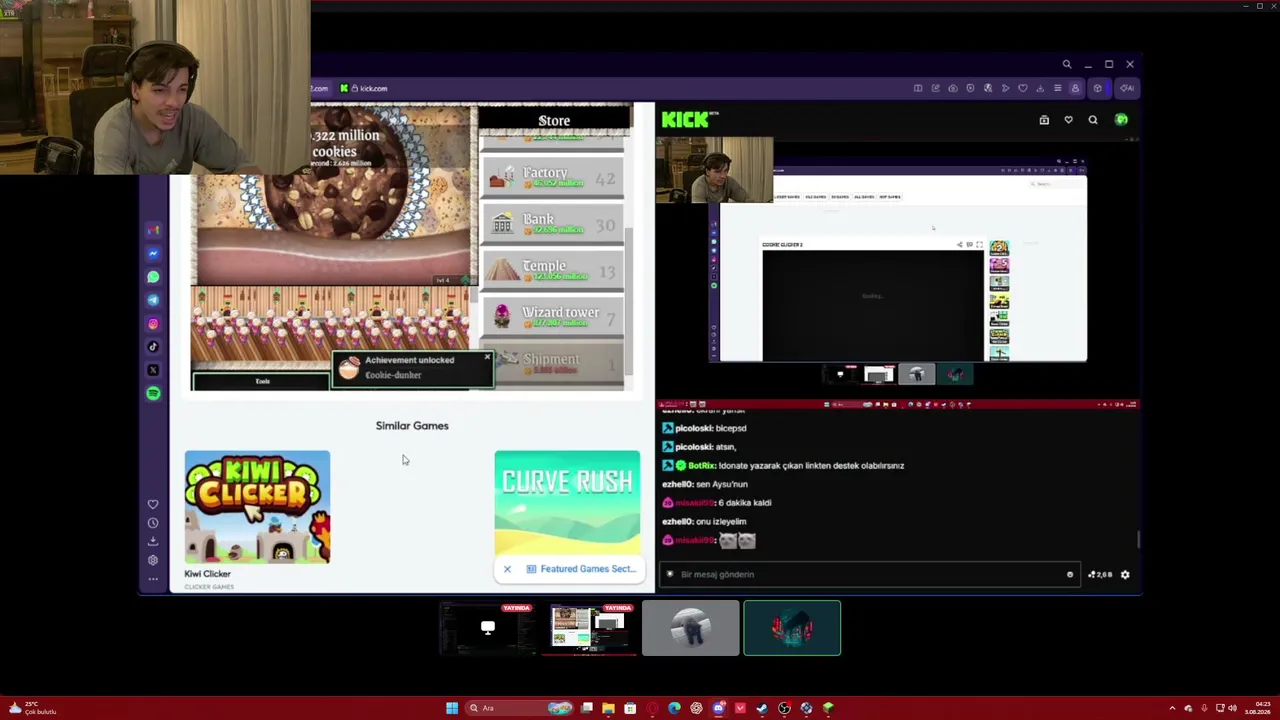The image size is (1280, 720).
Task: Select the grey avatar participant thumbnail
Action: click(691, 628)
